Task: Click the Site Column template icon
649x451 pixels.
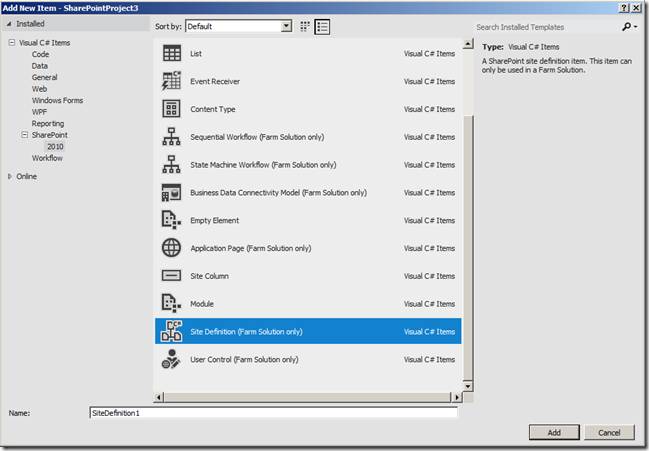Action: click(171, 276)
